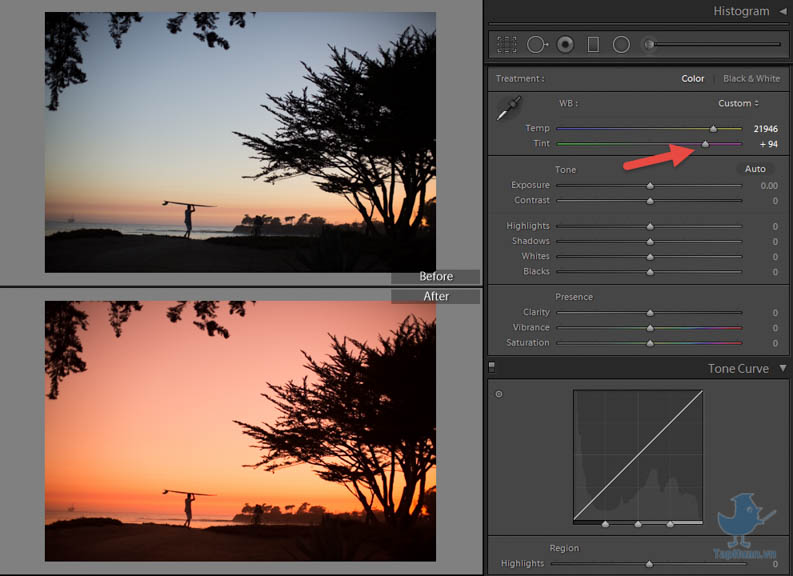Click the Auto tone button

tap(755, 169)
